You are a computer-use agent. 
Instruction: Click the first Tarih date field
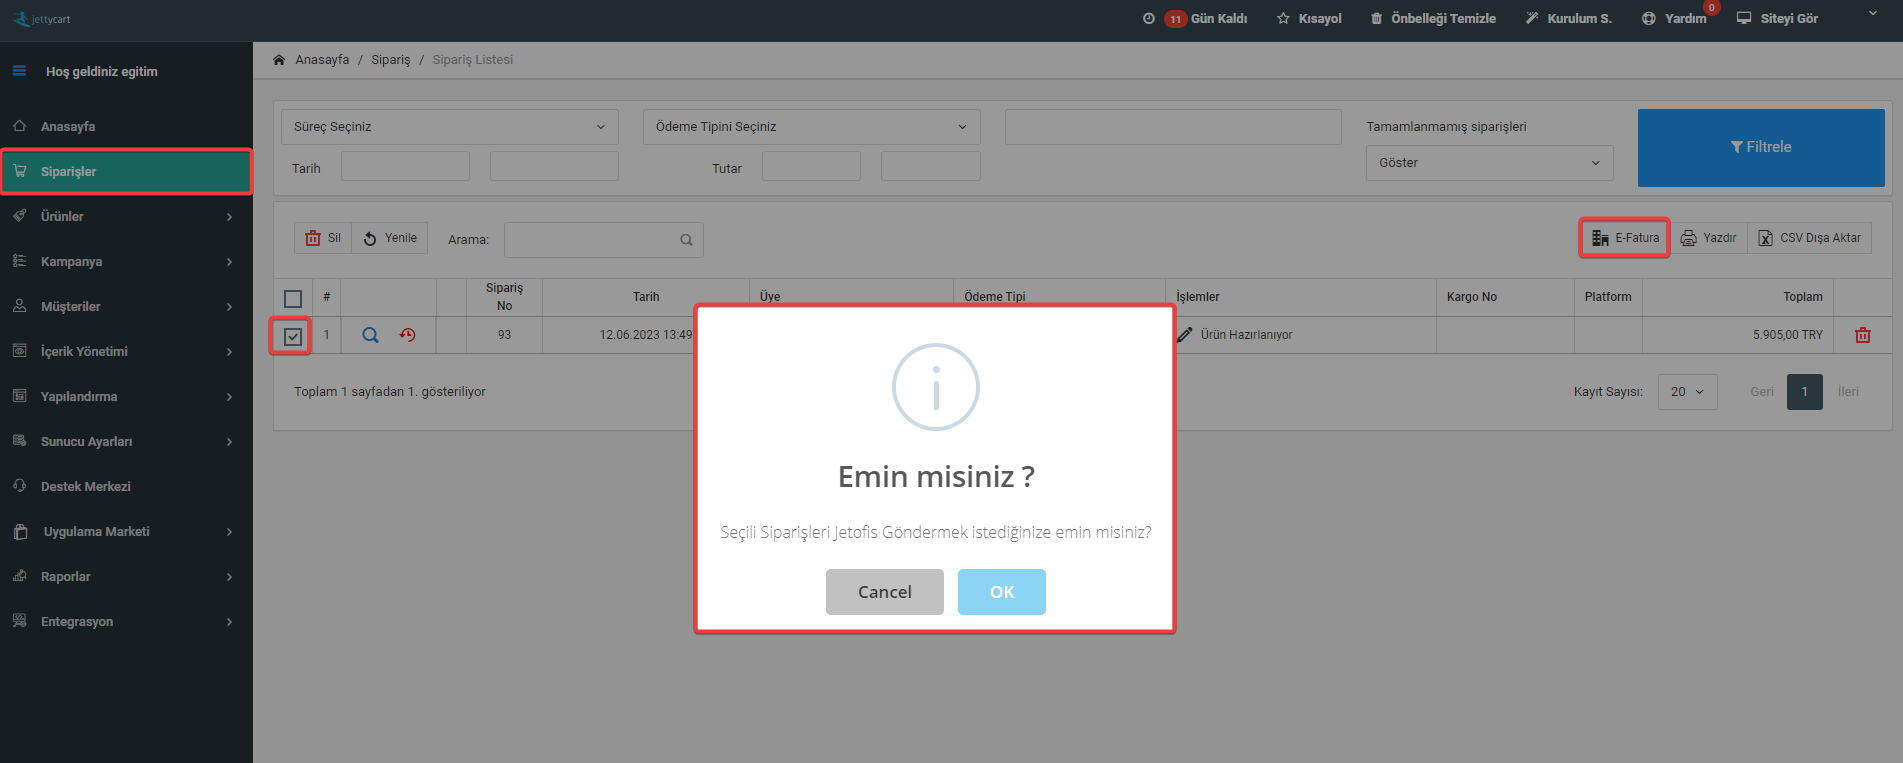point(405,166)
